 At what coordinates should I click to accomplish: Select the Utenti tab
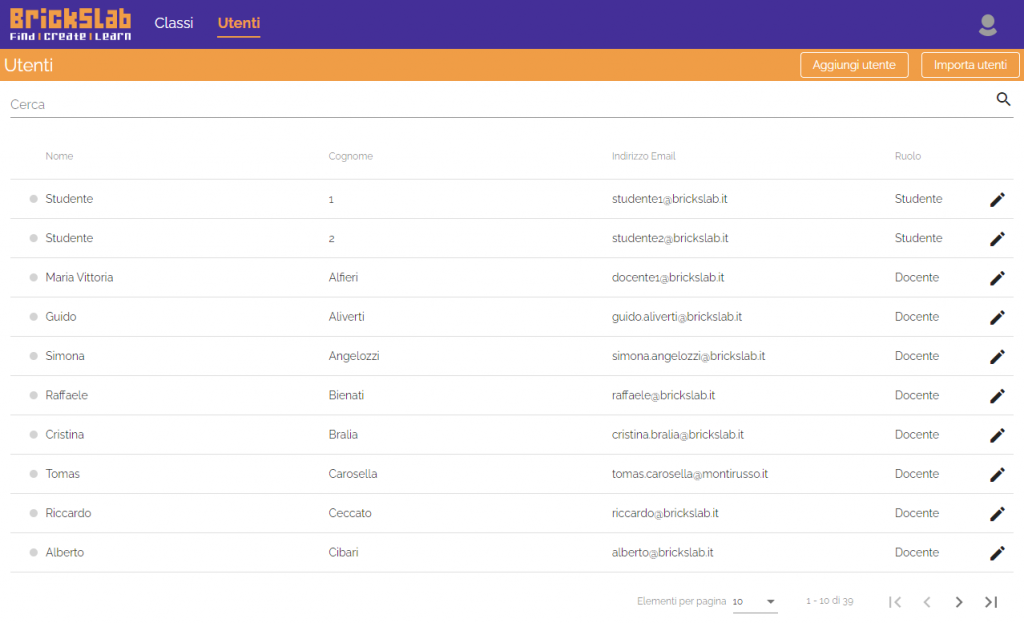click(239, 23)
